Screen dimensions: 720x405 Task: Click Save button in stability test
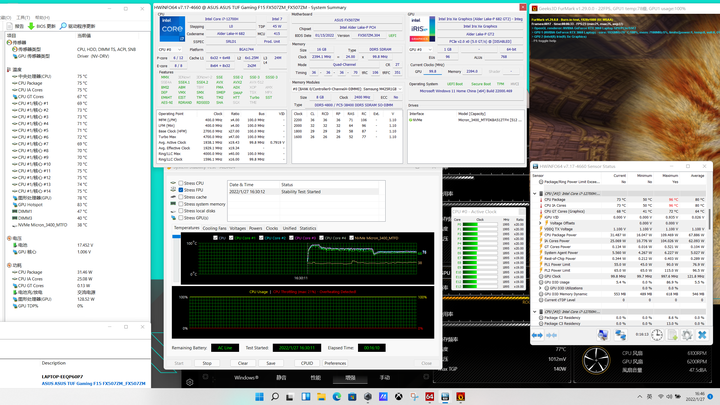tap(271, 363)
